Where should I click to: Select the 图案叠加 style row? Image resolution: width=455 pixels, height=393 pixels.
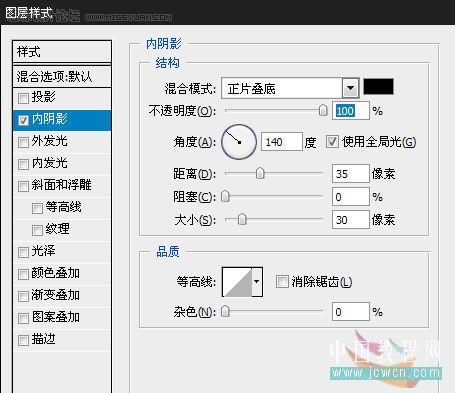(62, 318)
